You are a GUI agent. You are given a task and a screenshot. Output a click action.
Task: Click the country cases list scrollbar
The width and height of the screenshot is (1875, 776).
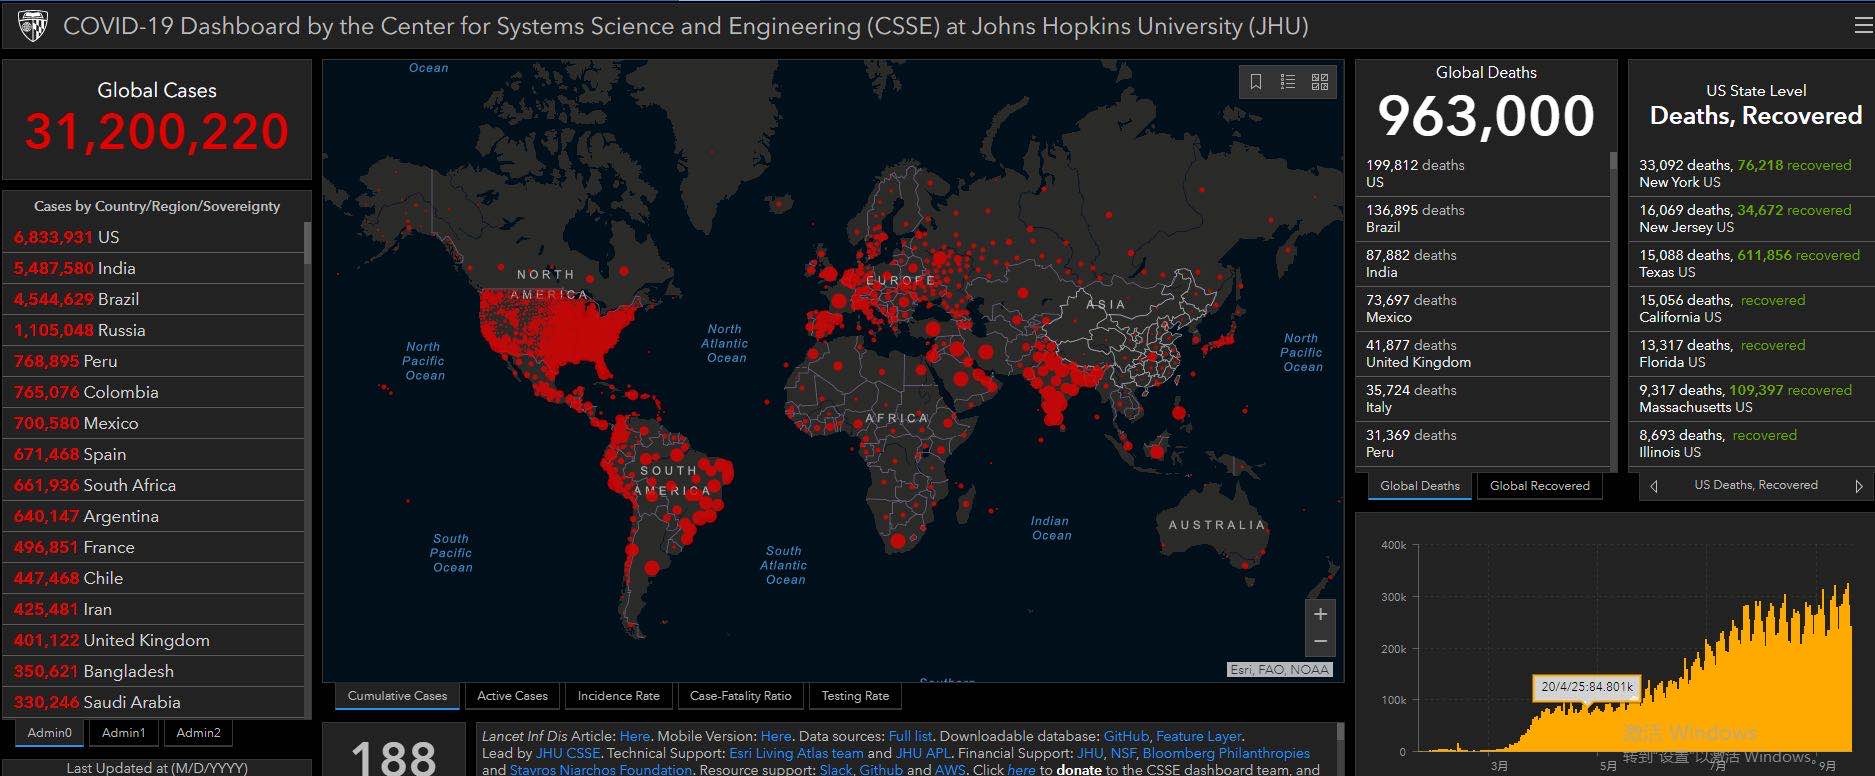[307, 243]
